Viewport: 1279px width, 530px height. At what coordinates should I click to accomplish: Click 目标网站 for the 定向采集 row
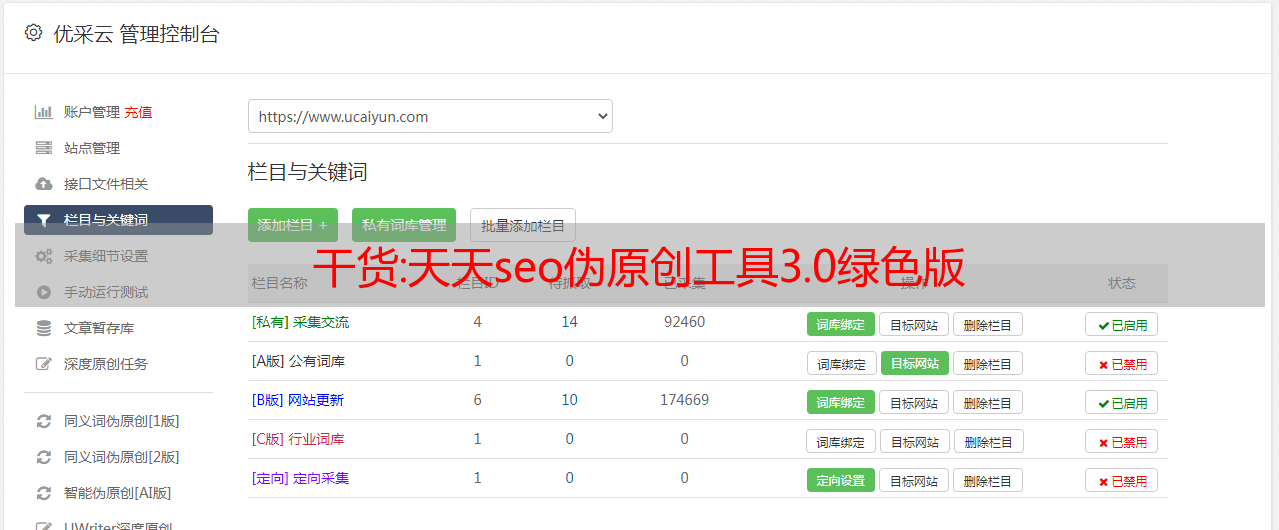pos(914,480)
